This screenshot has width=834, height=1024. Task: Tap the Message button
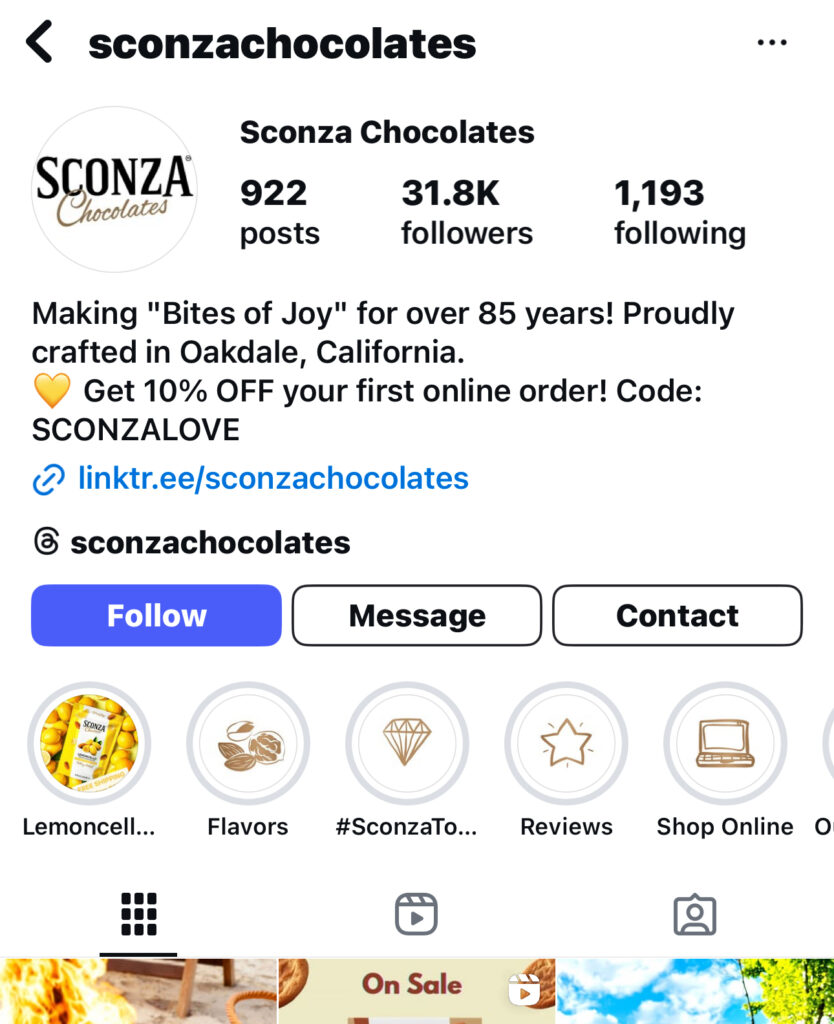417,615
